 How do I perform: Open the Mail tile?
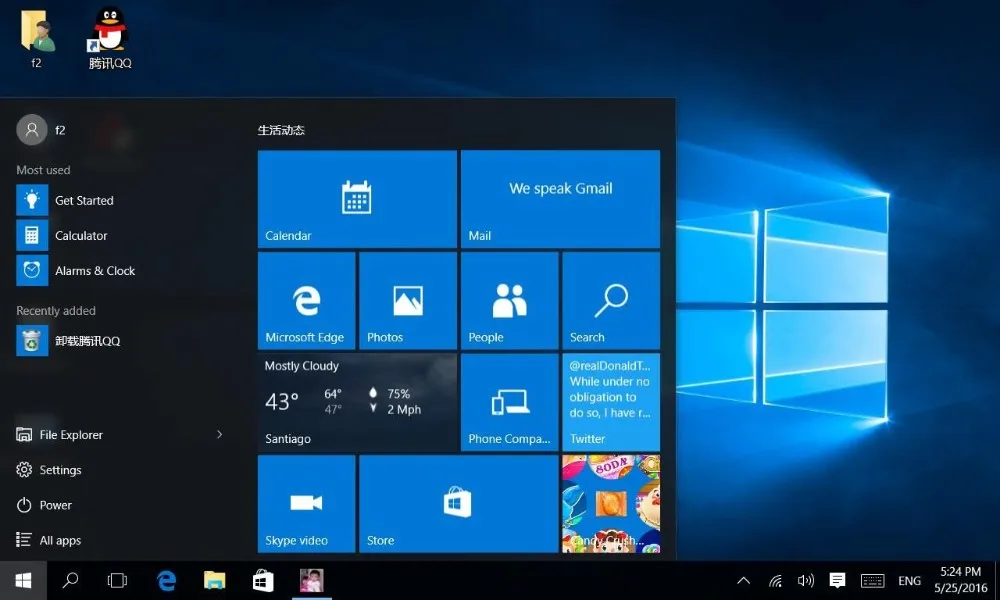(x=560, y=199)
